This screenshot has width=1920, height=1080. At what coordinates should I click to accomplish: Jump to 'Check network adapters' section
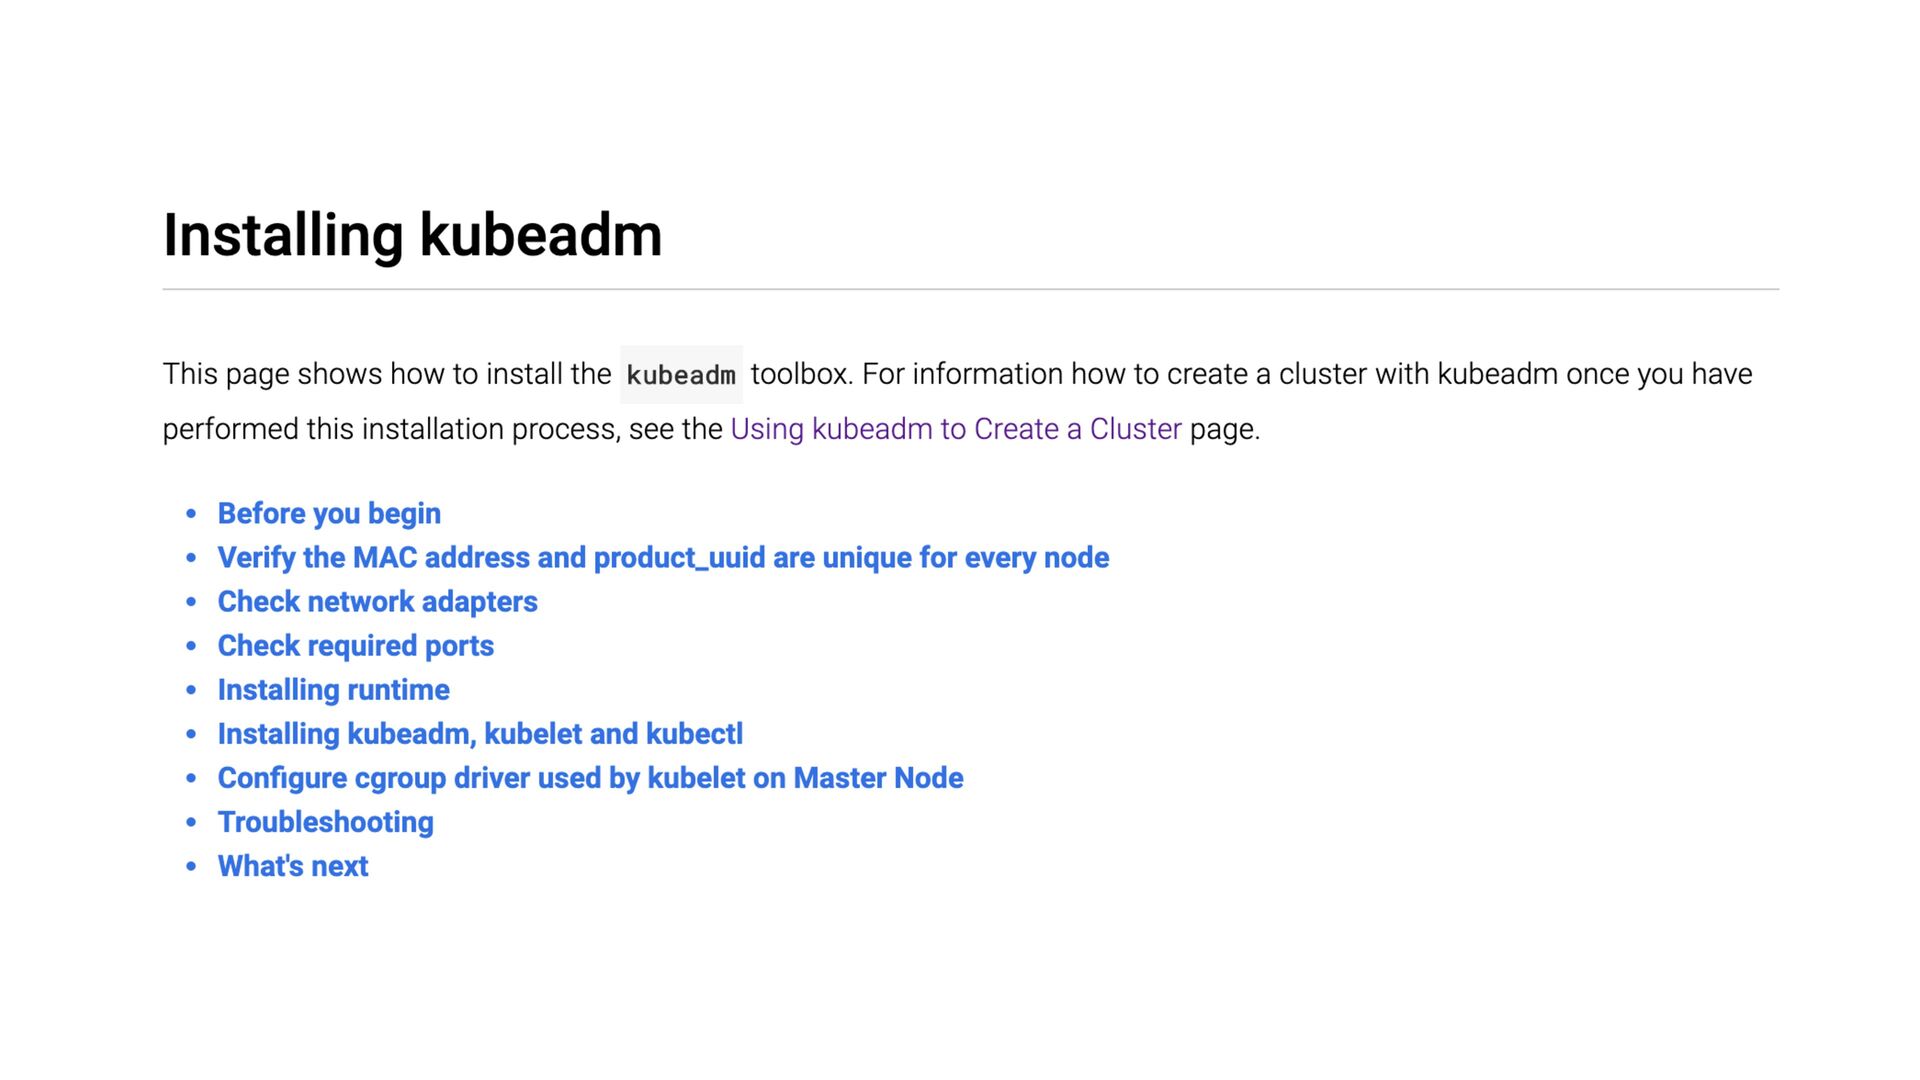click(x=377, y=601)
